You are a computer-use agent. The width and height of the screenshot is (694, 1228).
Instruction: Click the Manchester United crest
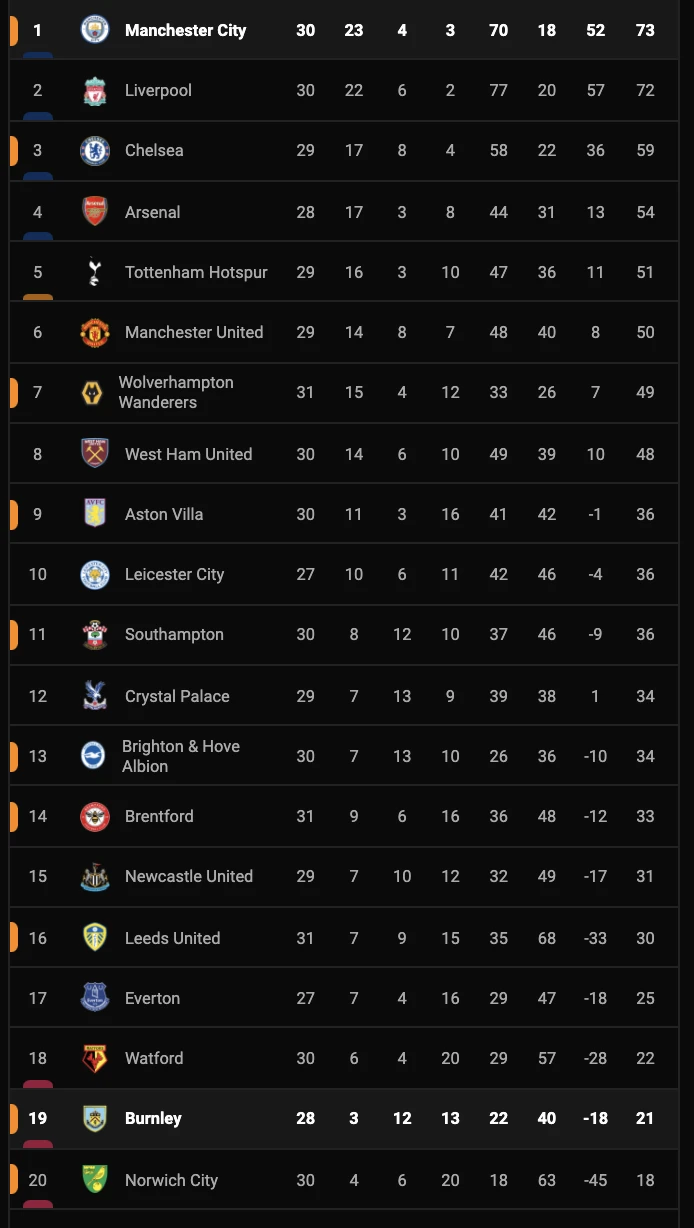tap(95, 332)
